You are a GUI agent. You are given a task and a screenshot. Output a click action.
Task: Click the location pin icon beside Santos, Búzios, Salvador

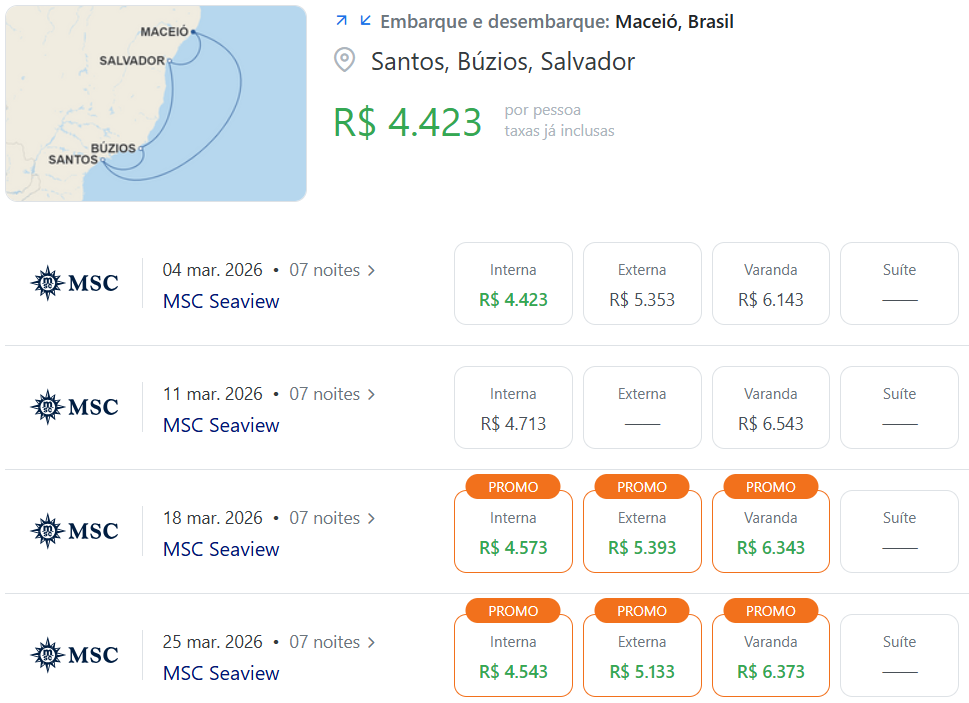point(344,60)
